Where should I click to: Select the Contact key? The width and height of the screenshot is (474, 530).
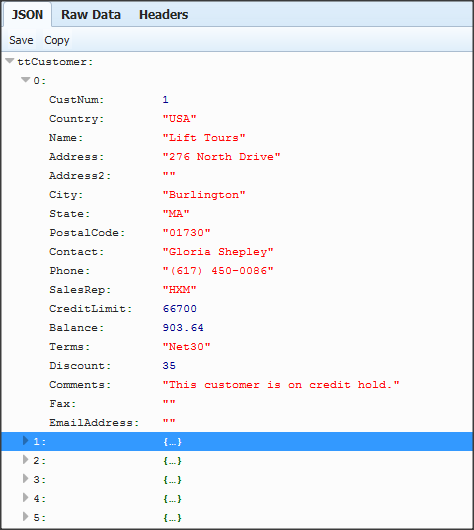[76, 252]
